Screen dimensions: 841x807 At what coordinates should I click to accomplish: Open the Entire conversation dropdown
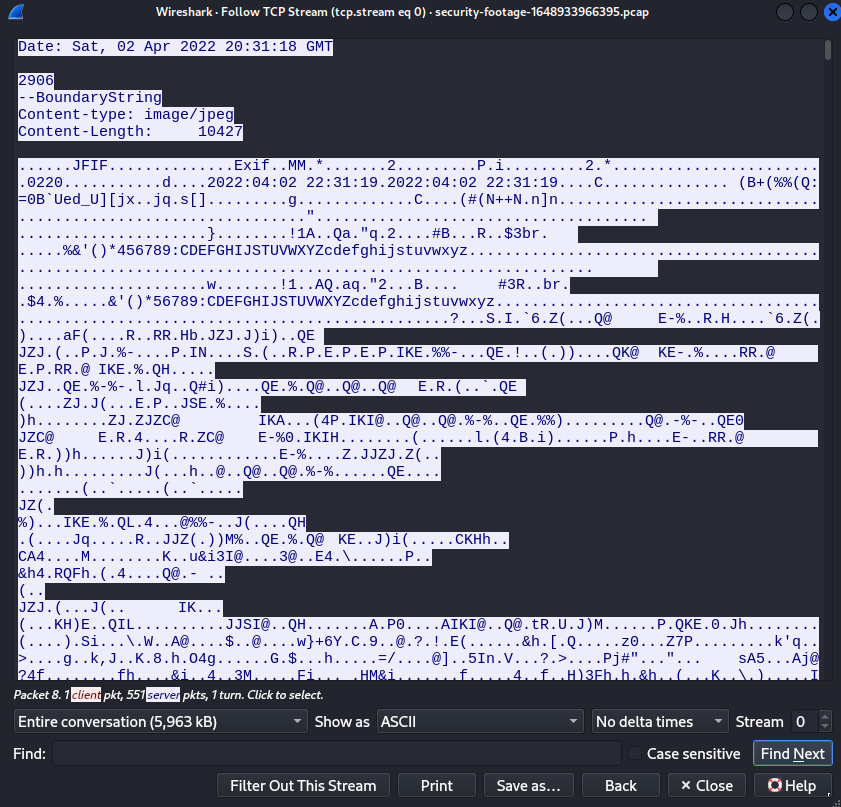click(x=160, y=722)
